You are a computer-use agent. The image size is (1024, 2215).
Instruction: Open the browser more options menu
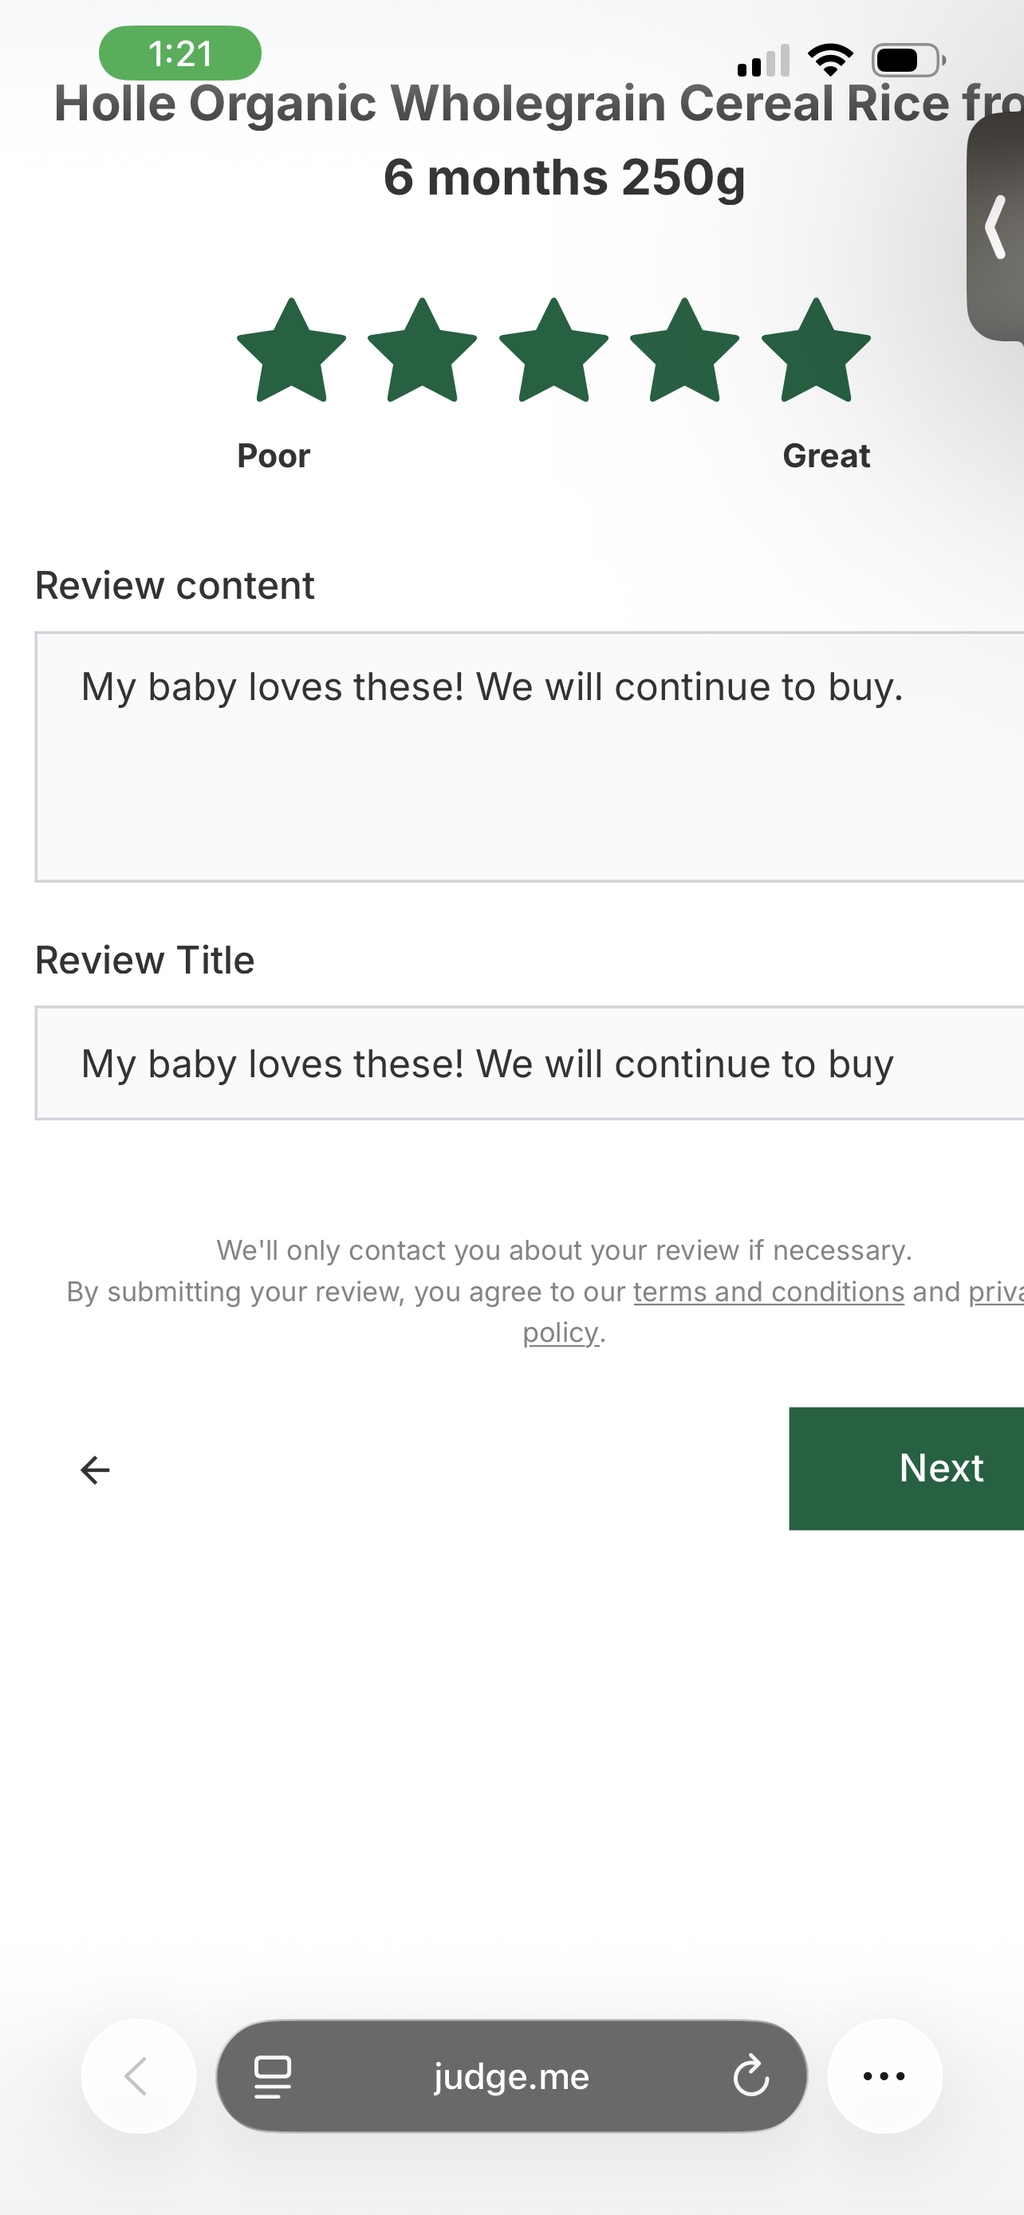[884, 2076]
